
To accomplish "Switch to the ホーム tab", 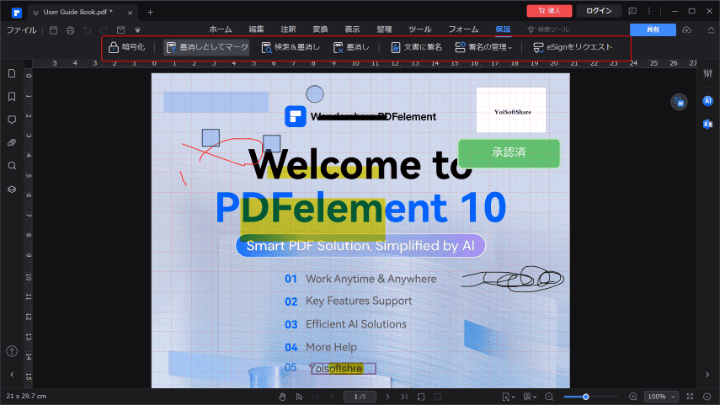I will pos(220,29).
